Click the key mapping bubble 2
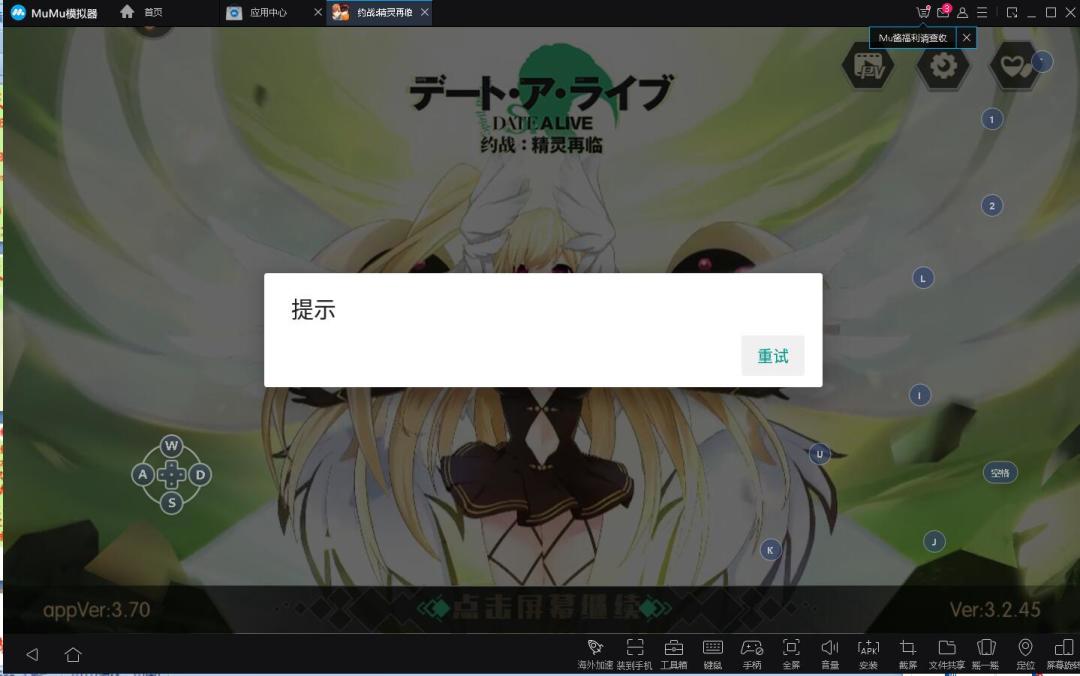 pos(992,206)
